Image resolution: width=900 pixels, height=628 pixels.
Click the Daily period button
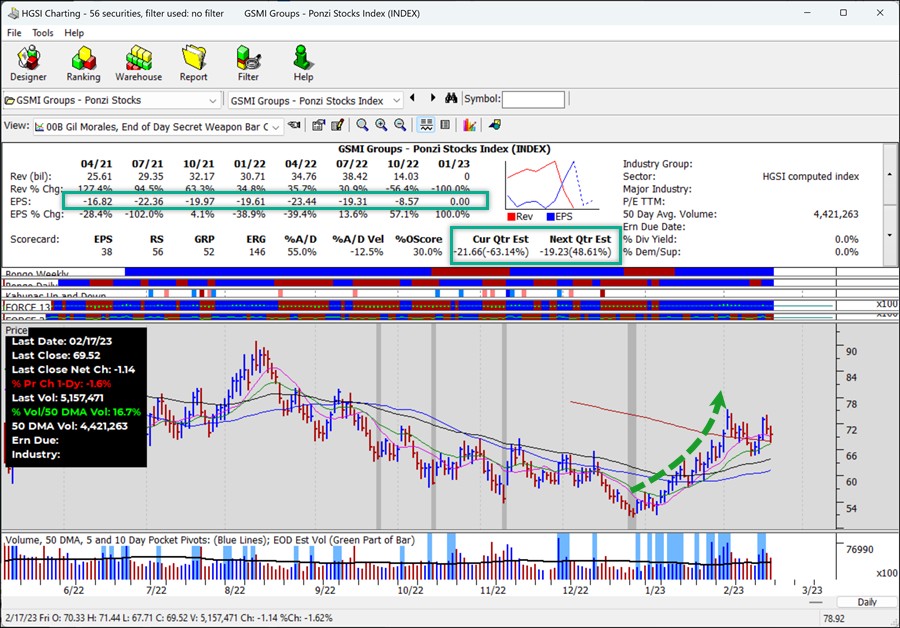(867, 602)
